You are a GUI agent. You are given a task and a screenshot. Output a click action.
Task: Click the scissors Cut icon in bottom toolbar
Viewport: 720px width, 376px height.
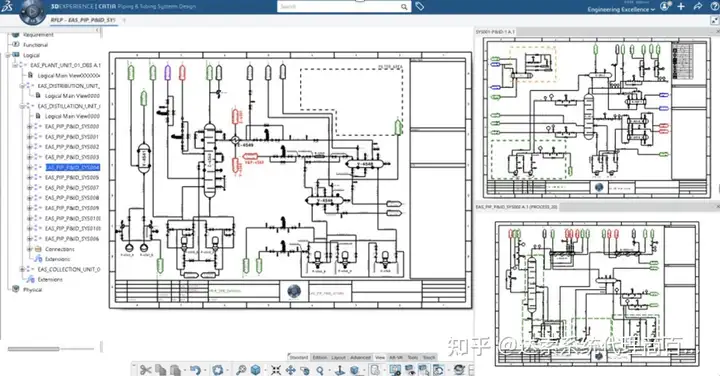pos(146,370)
